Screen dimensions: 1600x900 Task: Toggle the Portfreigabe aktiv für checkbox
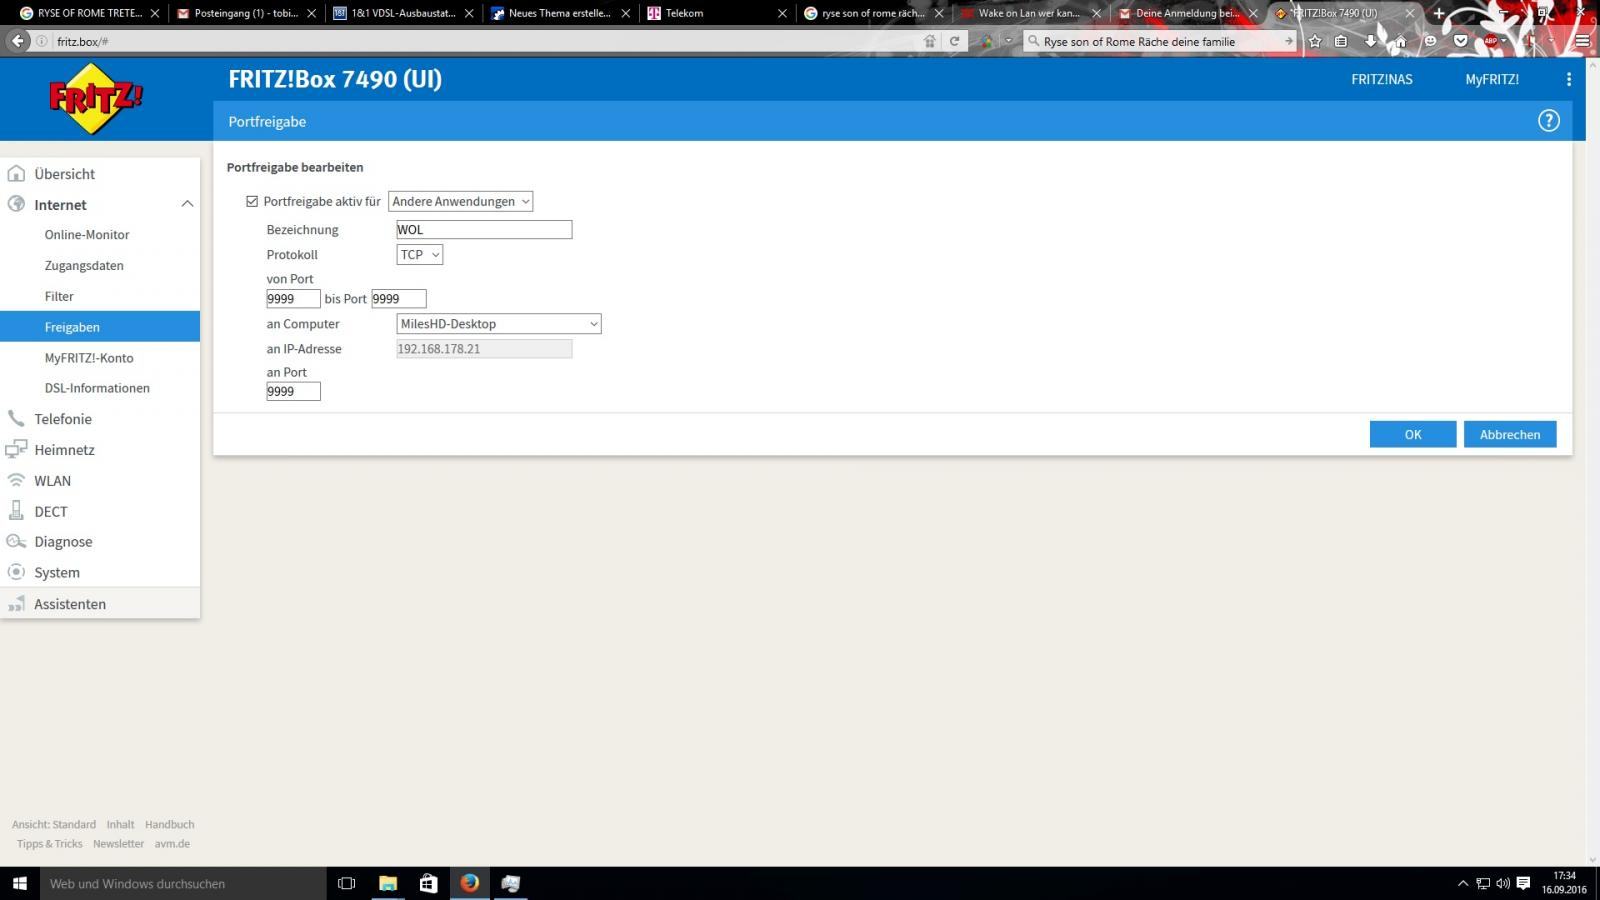click(252, 201)
